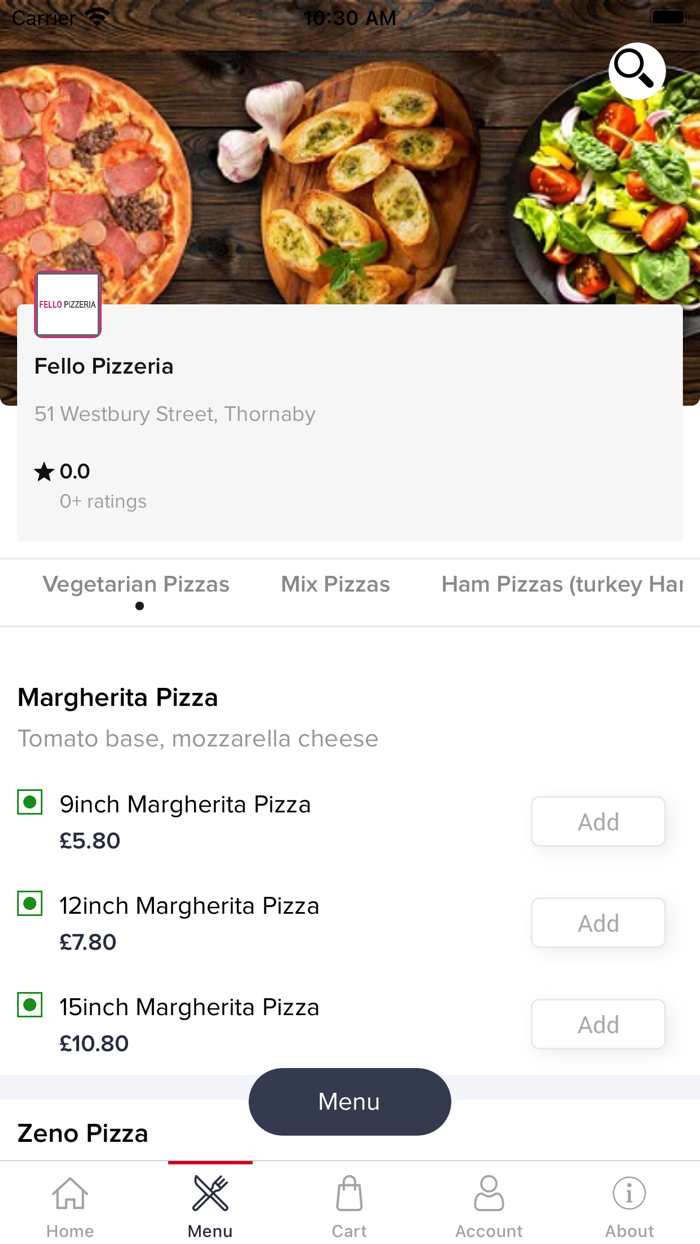Open the Fello Pizzeria logo thumbnail

[67, 305]
